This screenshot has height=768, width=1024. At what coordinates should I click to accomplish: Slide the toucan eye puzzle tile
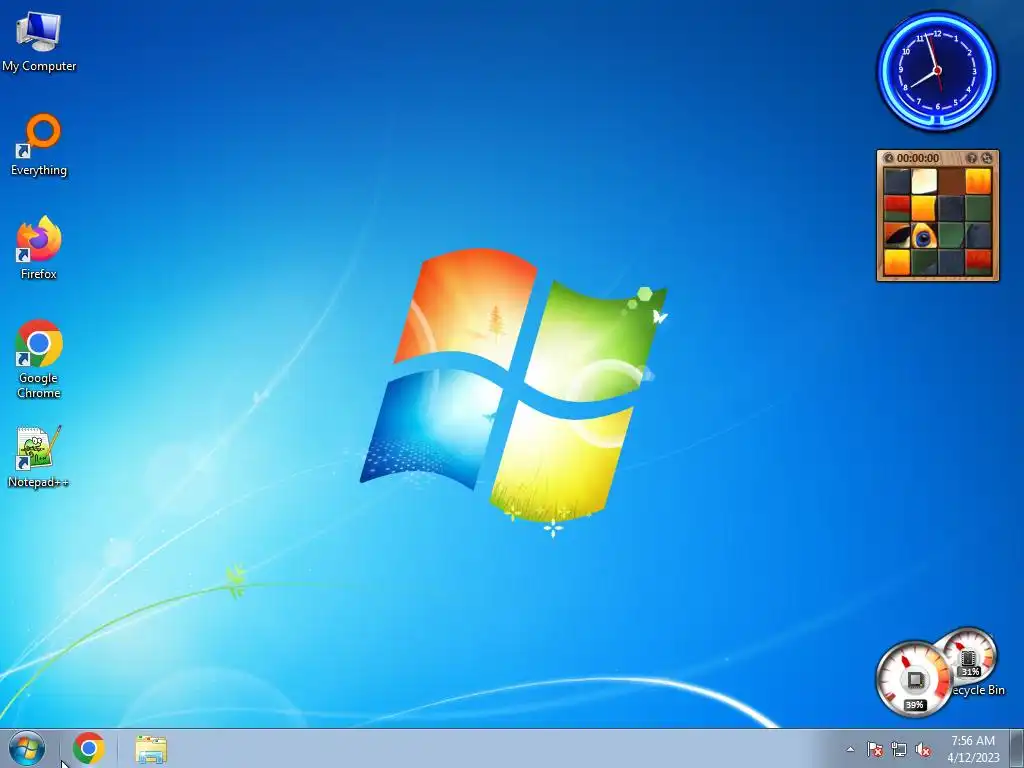click(x=923, y=236)
